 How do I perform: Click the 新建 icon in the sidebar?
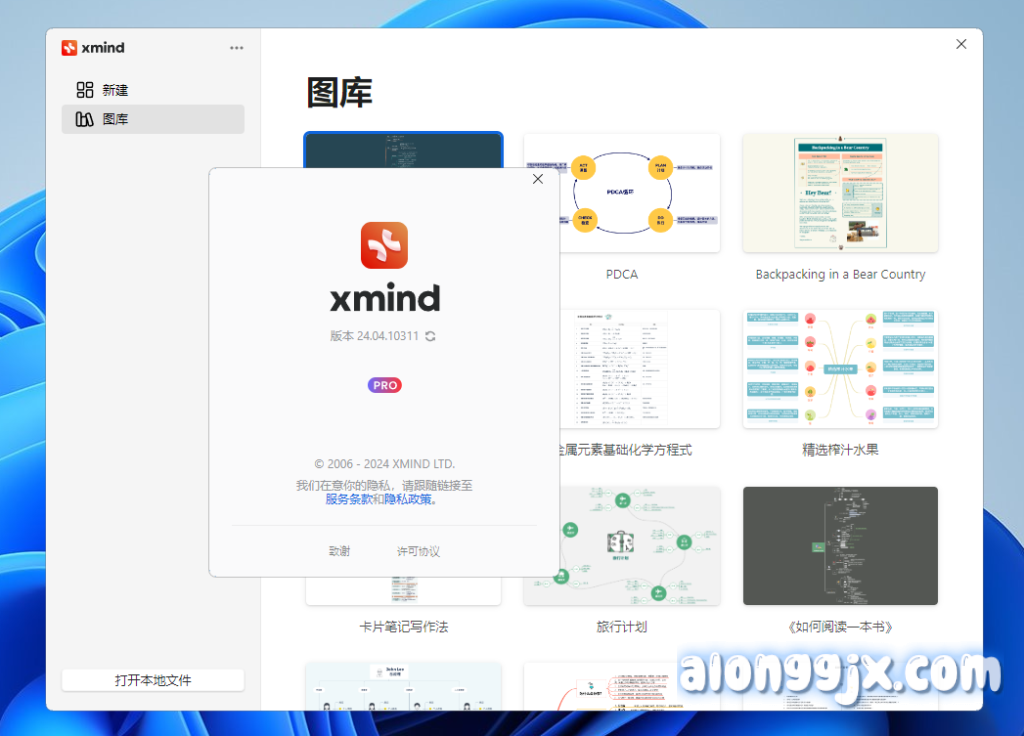[x=85, y=90]
